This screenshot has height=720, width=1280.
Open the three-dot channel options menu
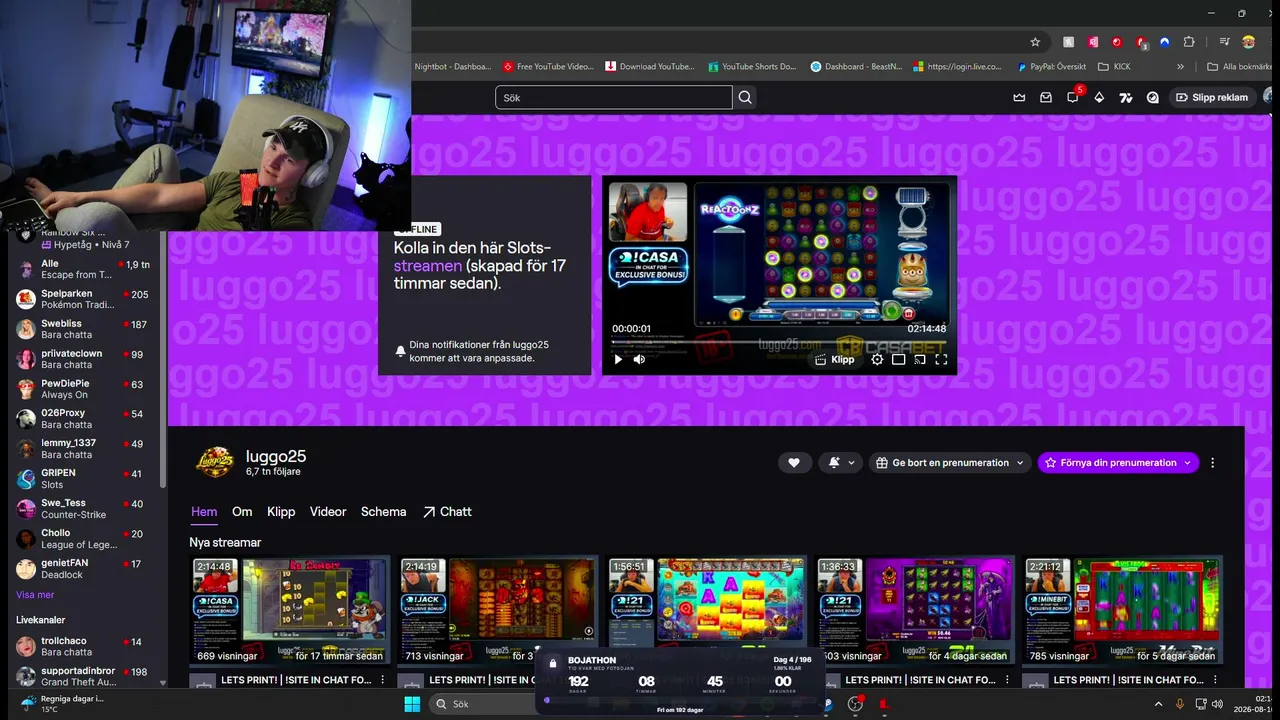[1213, 463]
